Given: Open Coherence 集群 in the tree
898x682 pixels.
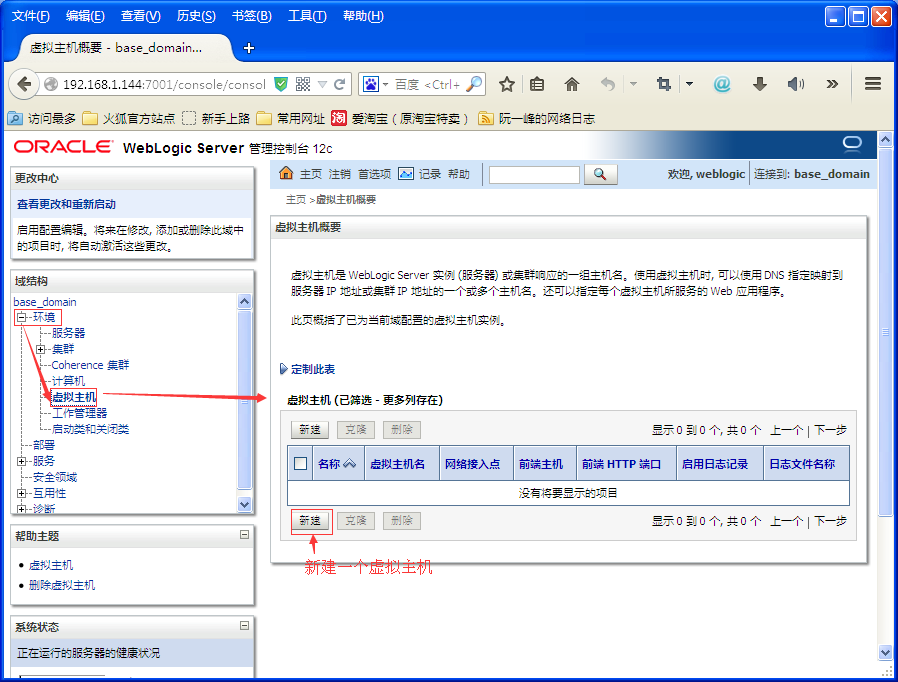Looking at the screenshot, I should 90,365.
